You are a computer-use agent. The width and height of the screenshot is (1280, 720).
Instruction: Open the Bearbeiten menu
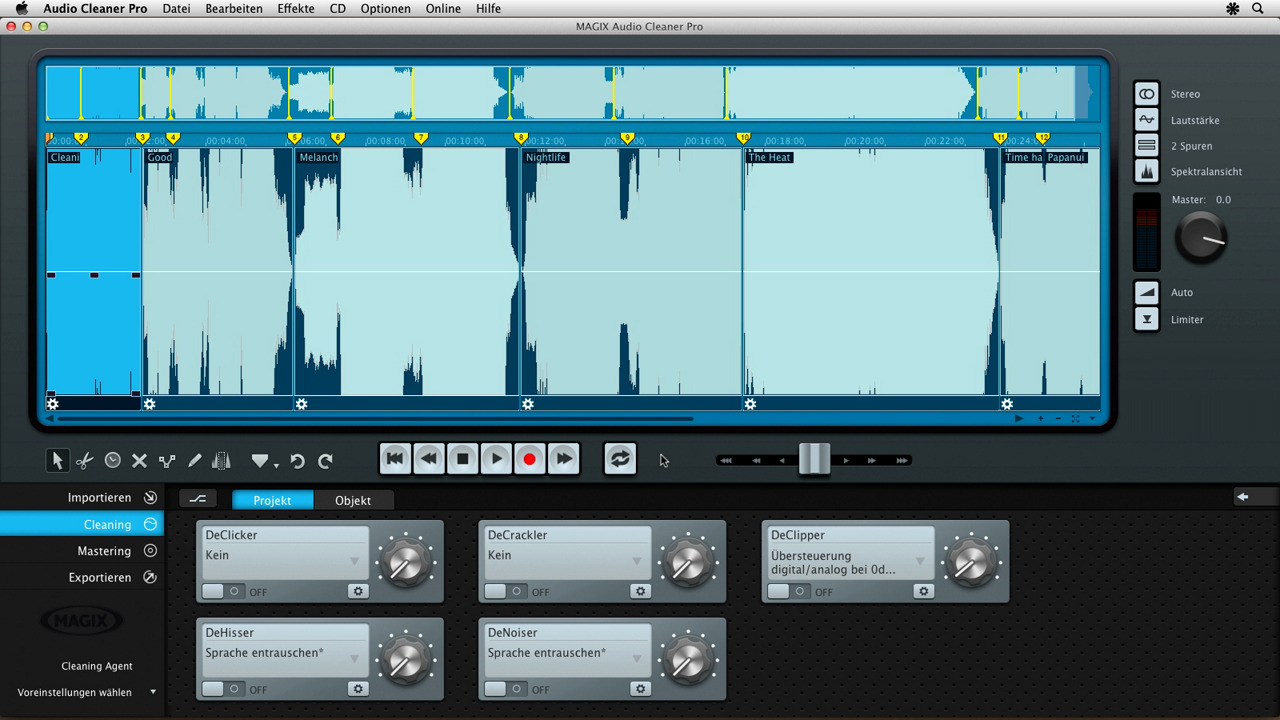click(x=234, y=8)
